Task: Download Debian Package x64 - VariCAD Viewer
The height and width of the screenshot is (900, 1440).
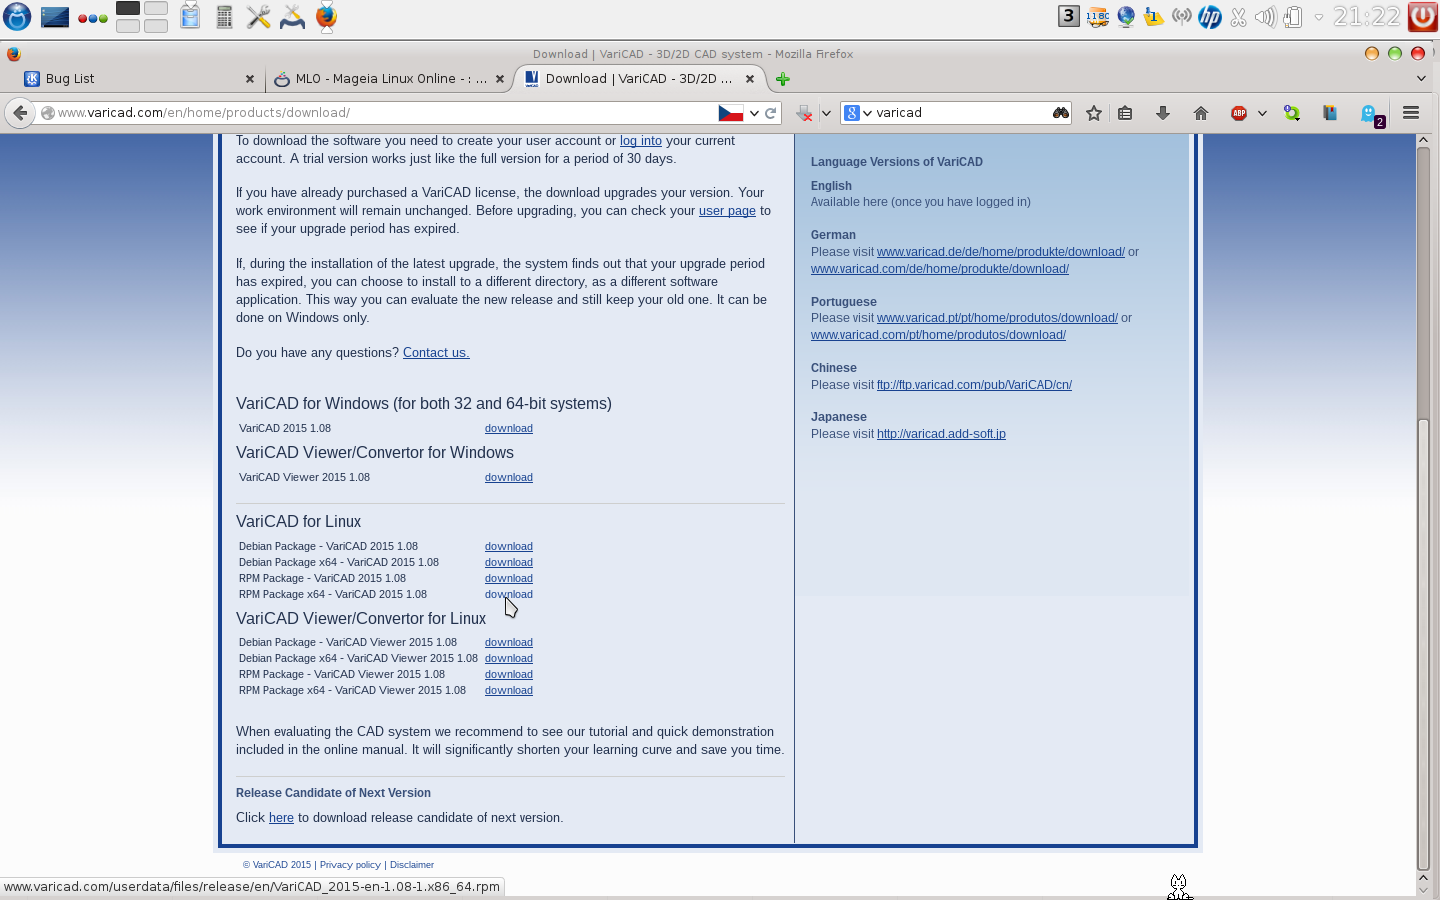Action: [509, 658]
